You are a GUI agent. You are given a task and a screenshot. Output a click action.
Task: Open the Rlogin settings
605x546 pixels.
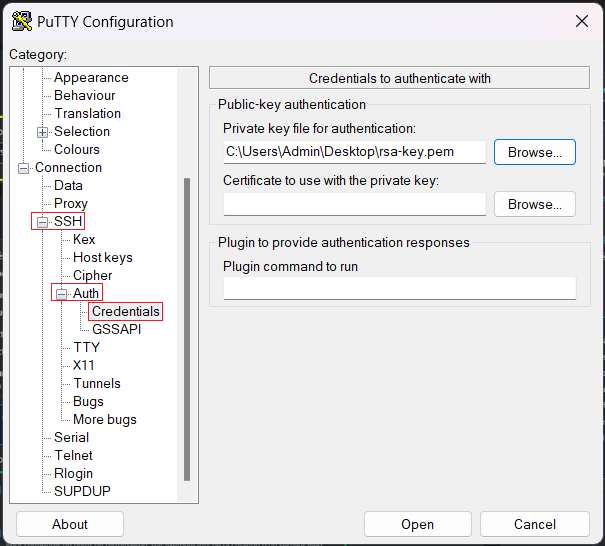[73, 473]
